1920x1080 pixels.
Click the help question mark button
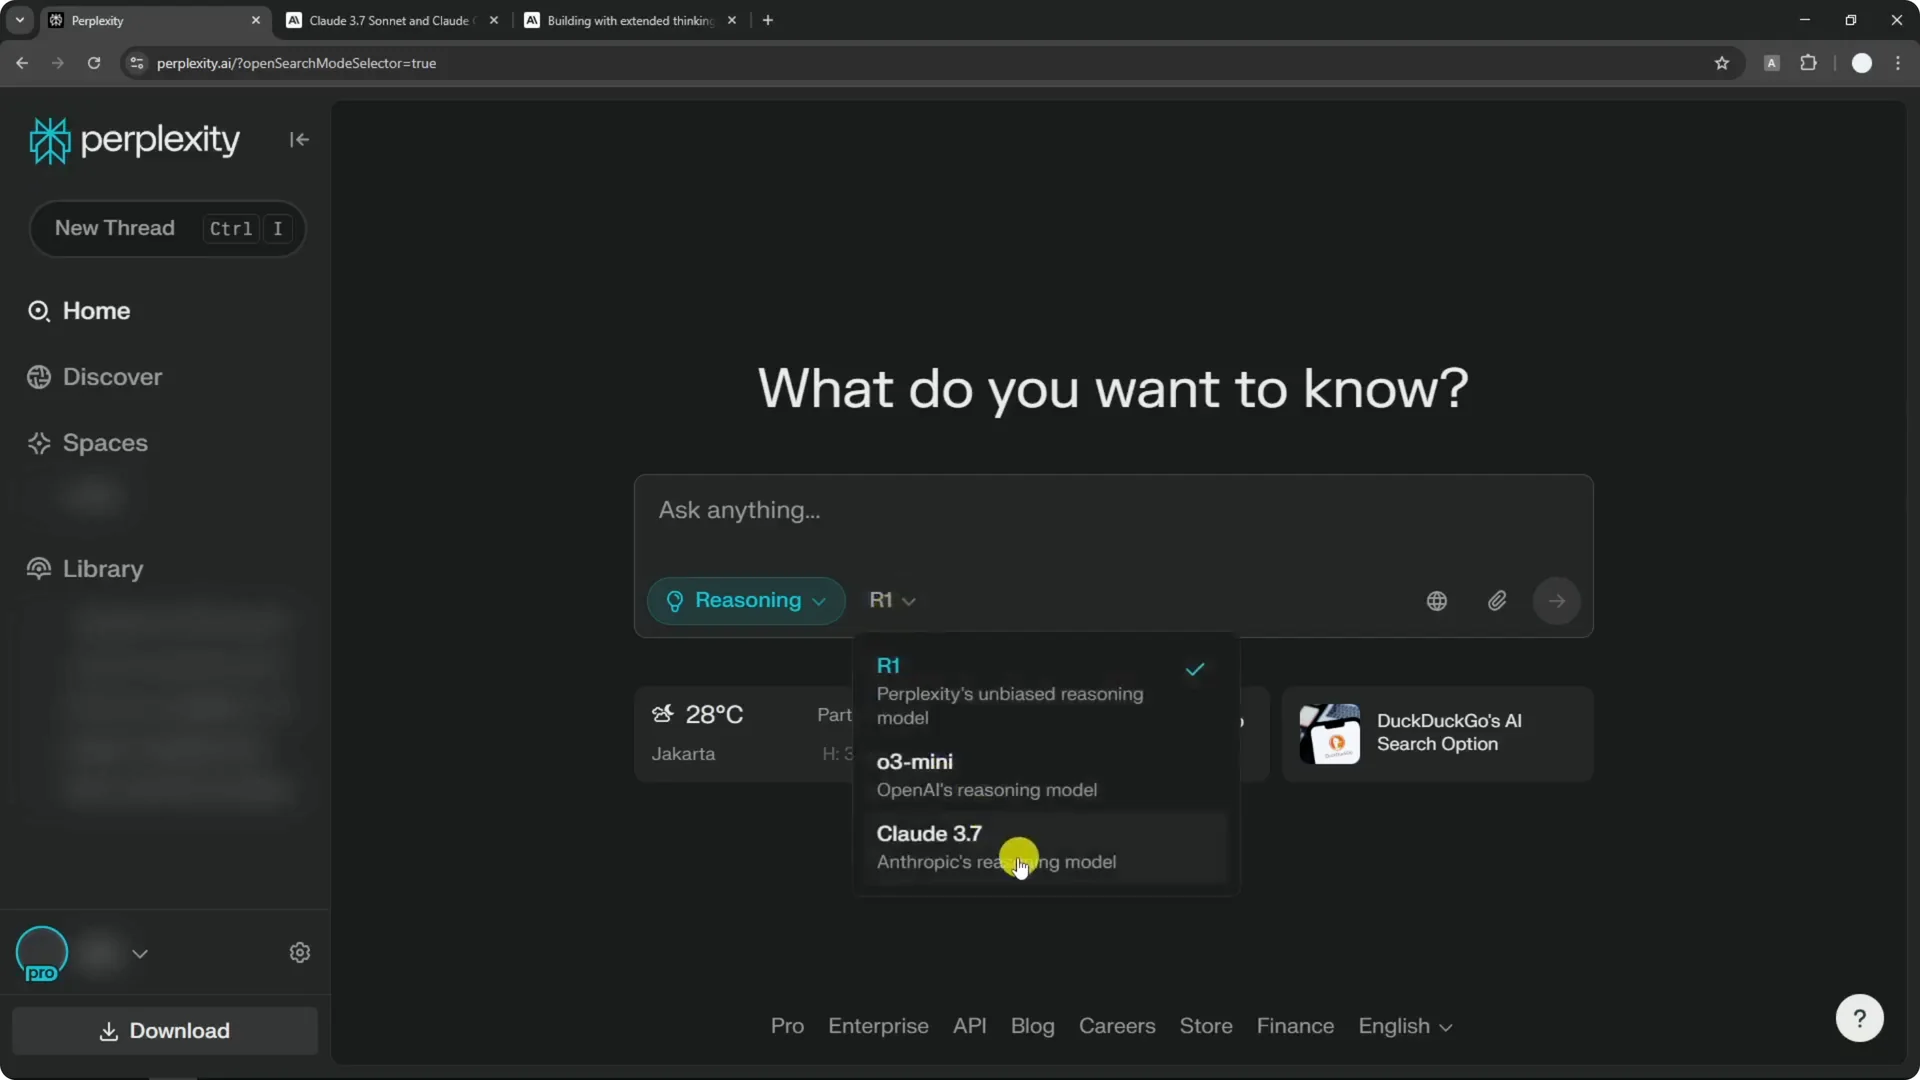click(x=1859, y=1018)
